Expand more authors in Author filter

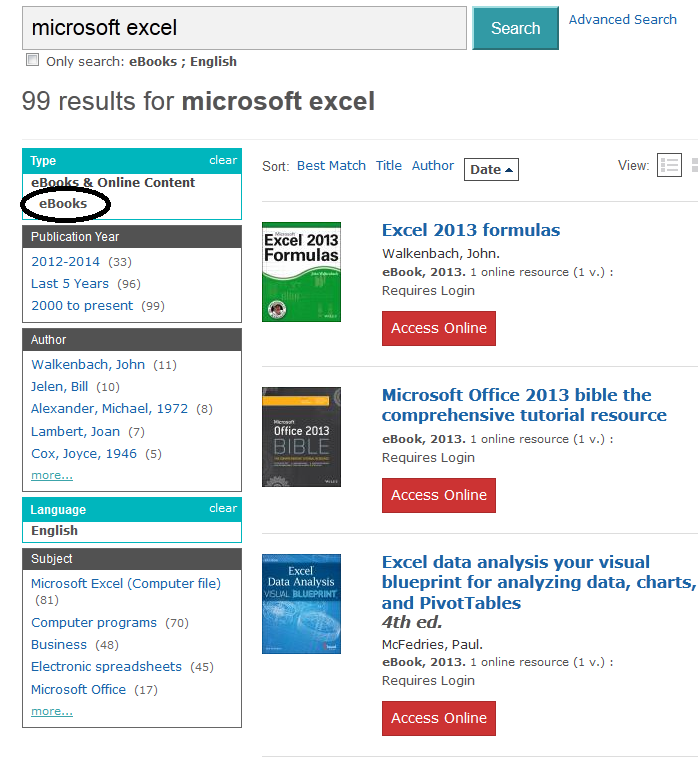(52, 475)
